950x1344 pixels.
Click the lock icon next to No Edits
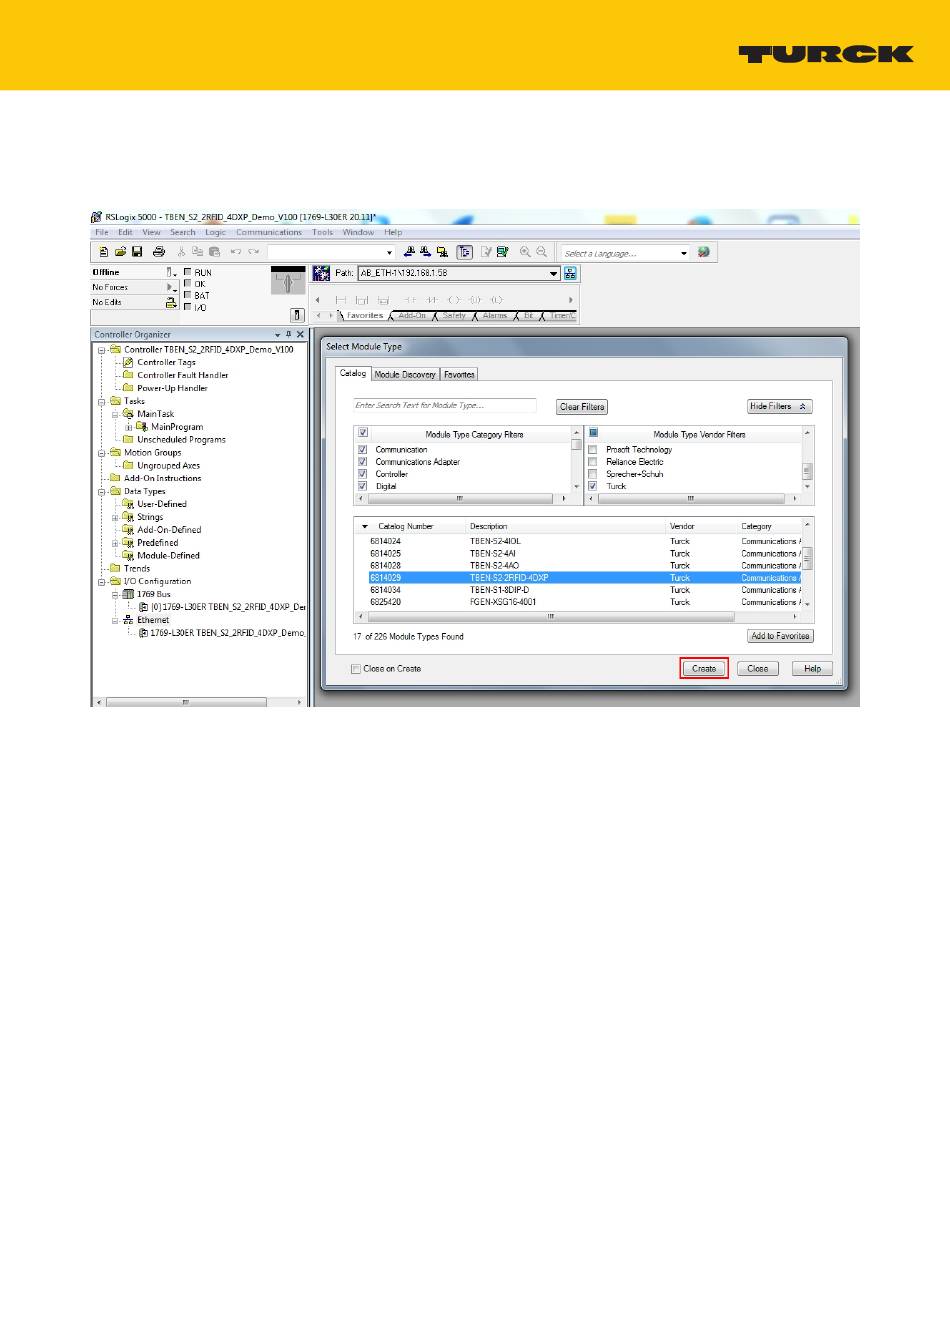click(x=170, y=302)
